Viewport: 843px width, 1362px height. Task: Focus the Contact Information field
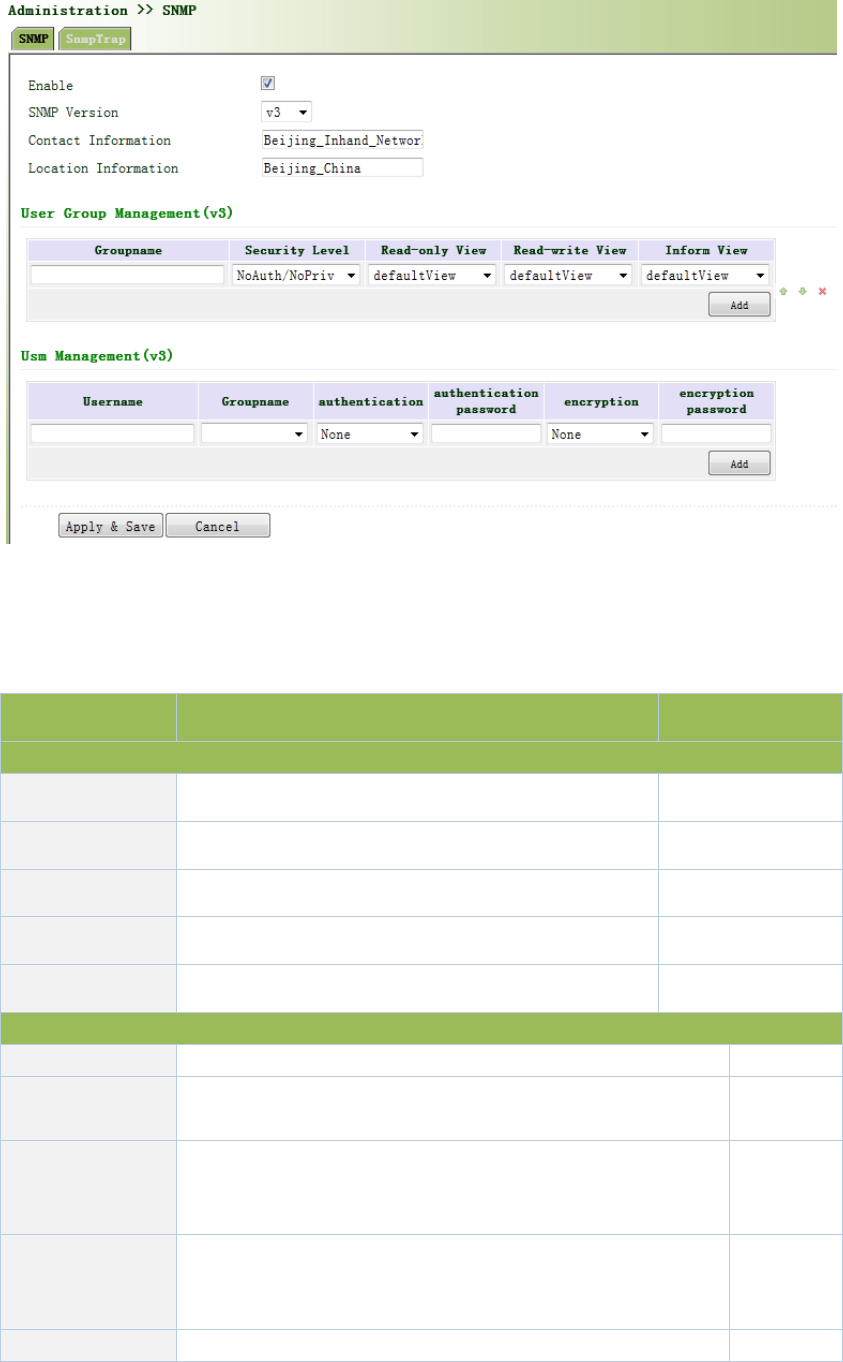click(x=343, y=140)
